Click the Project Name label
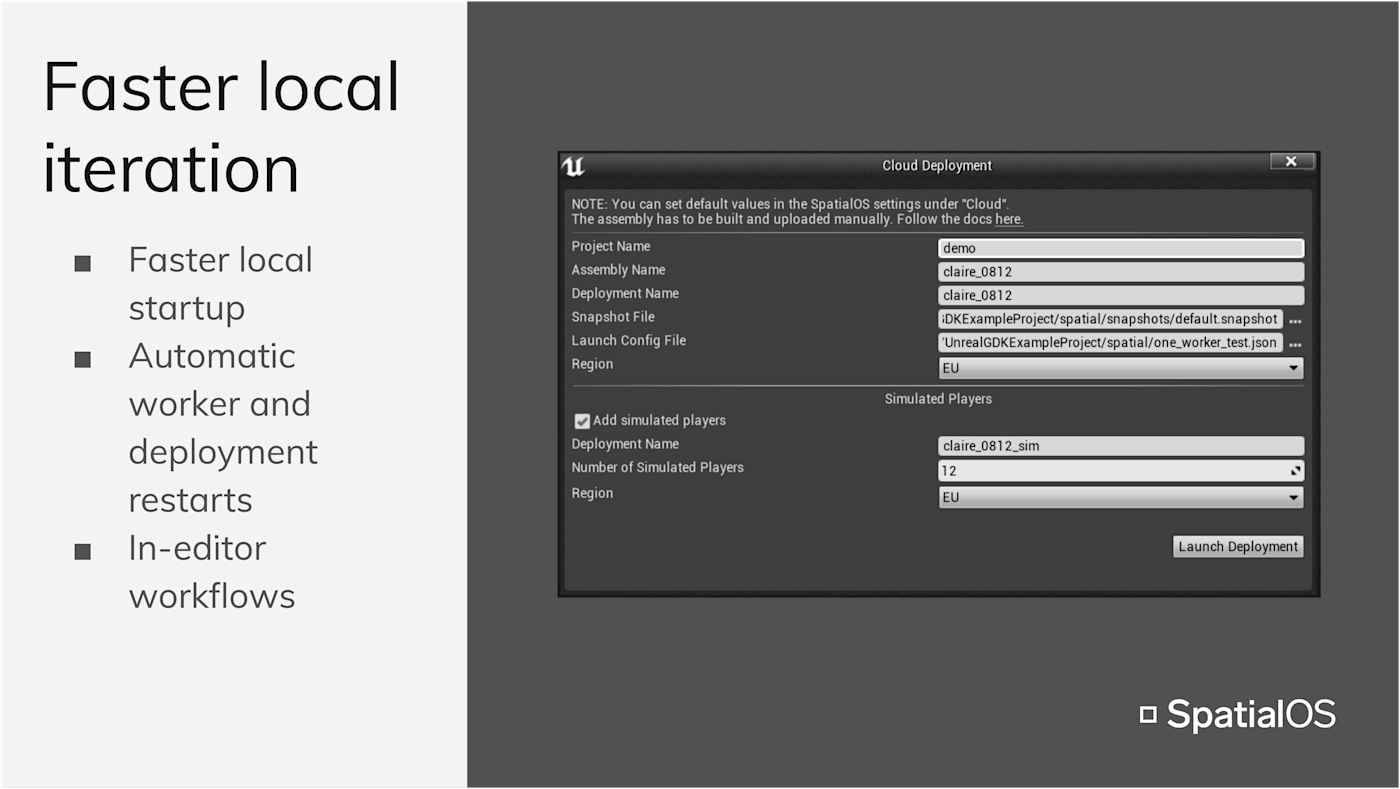Viewport: 1400px width, 789px height. (x=611, y=246)
